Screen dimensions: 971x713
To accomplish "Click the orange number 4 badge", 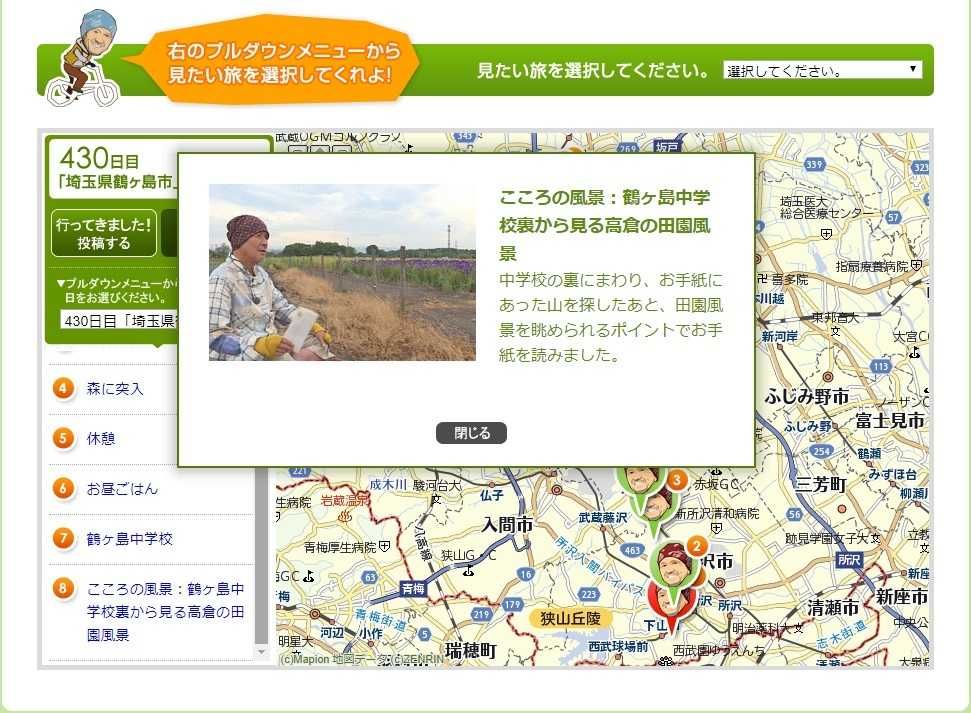I will (63, 388).
